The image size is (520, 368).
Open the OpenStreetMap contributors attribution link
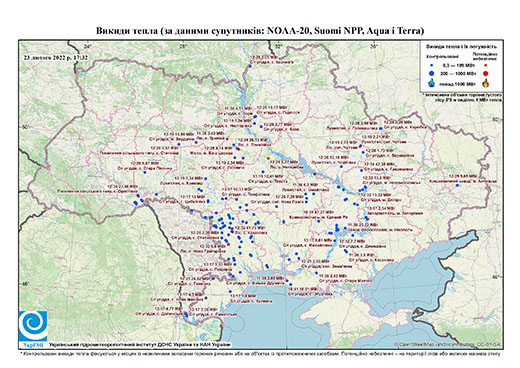pos(447,344)
